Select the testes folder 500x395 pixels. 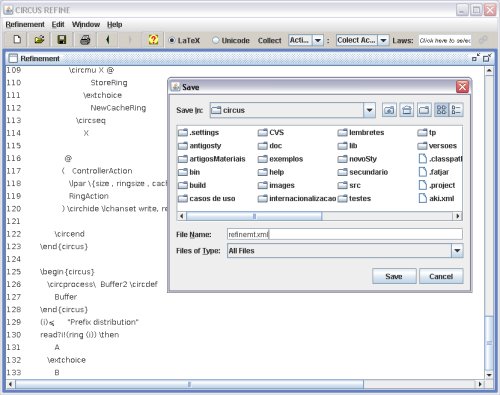pos(354,198)
